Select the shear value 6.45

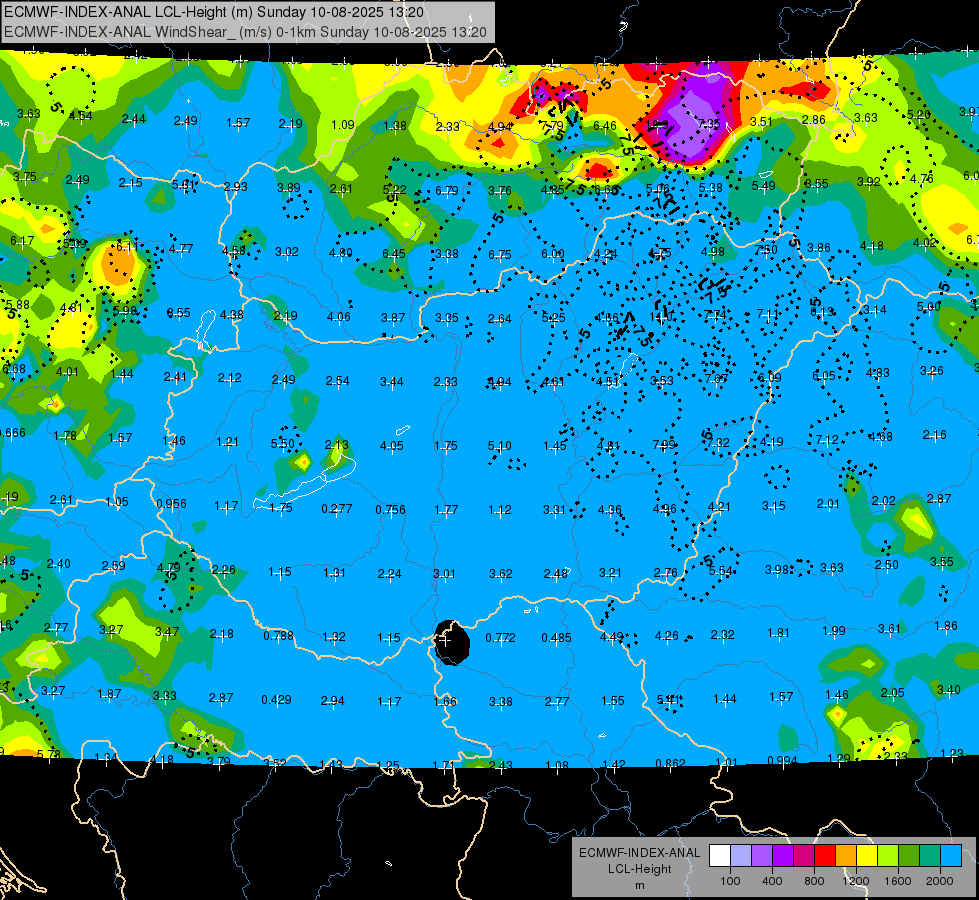[393, 254]
